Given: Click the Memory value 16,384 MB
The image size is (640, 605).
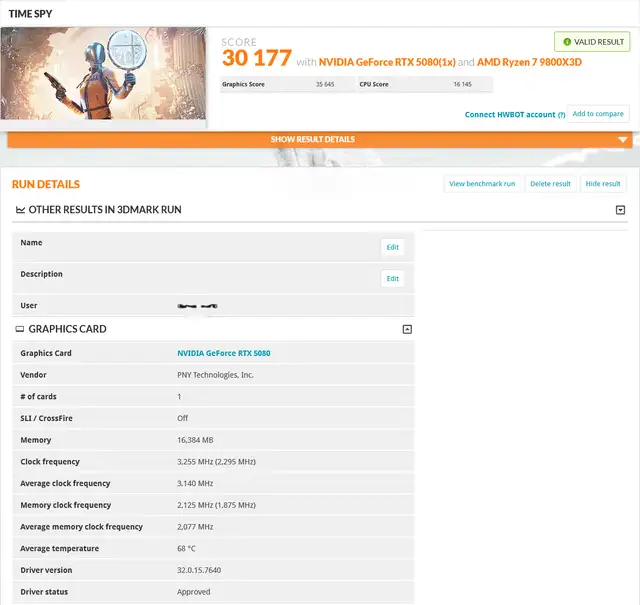Looking at the screenshot, I should pos(195,440).
